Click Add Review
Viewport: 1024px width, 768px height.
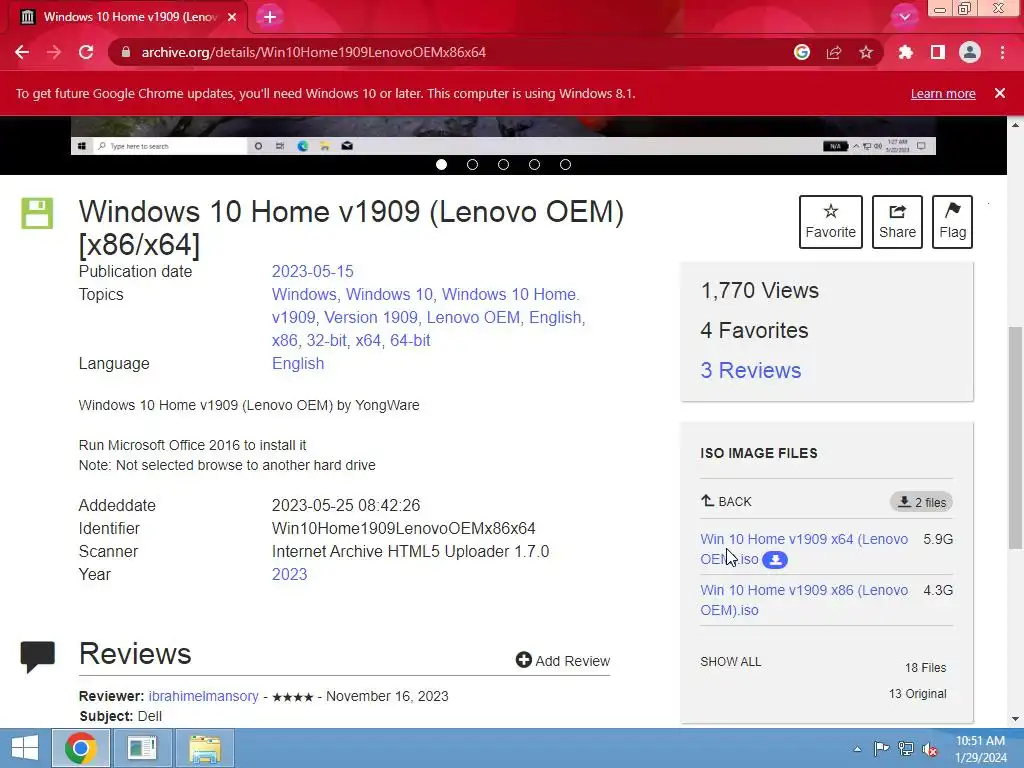coord(563,661)
